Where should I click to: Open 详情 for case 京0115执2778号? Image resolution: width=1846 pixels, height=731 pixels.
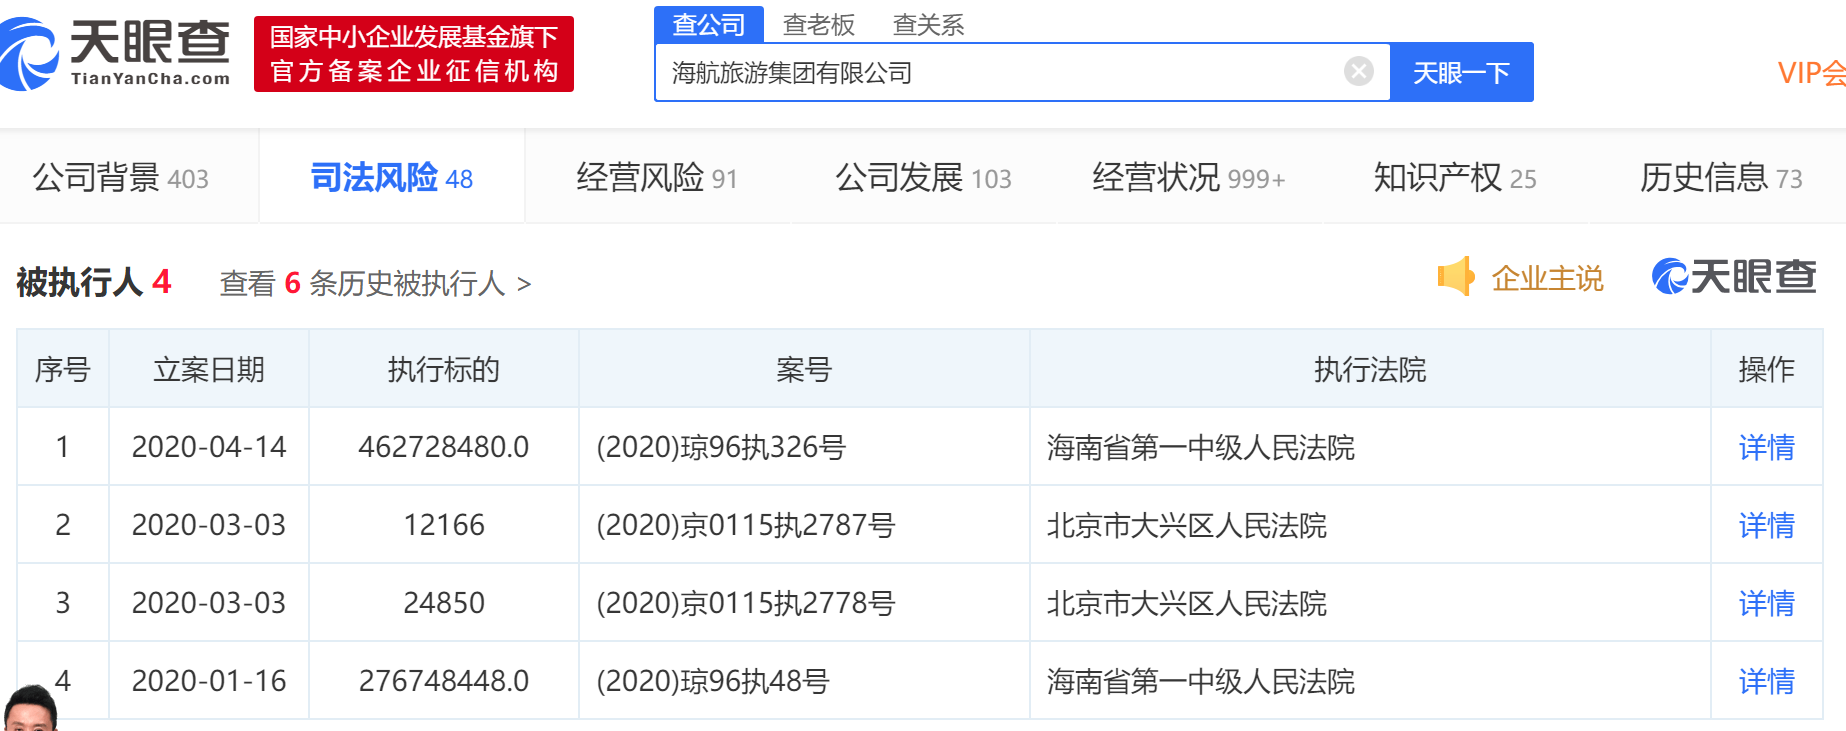[1766, 603]
